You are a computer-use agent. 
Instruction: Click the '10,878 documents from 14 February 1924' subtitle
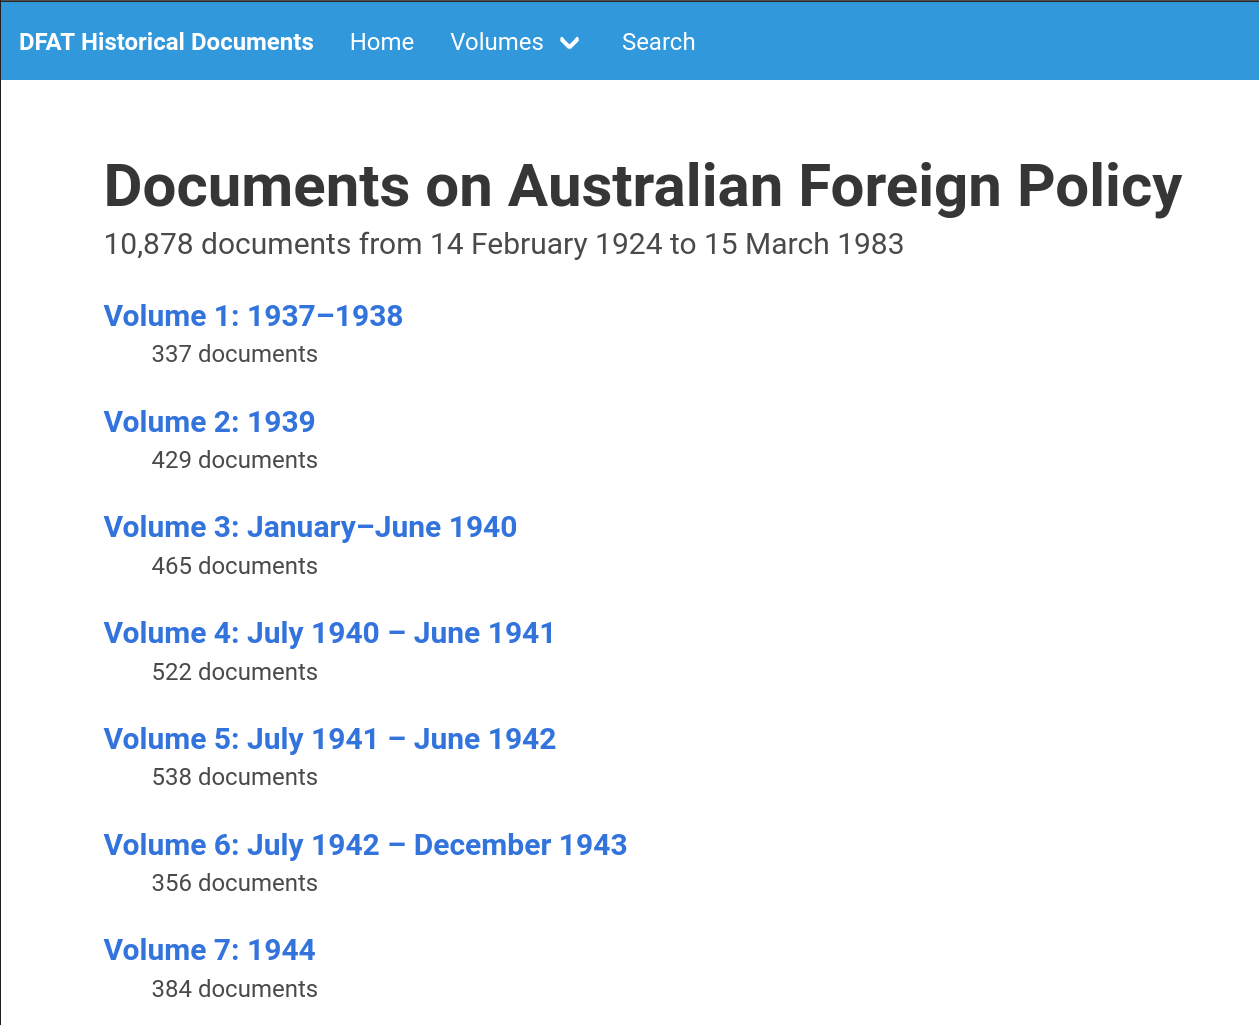coord(504,244)
